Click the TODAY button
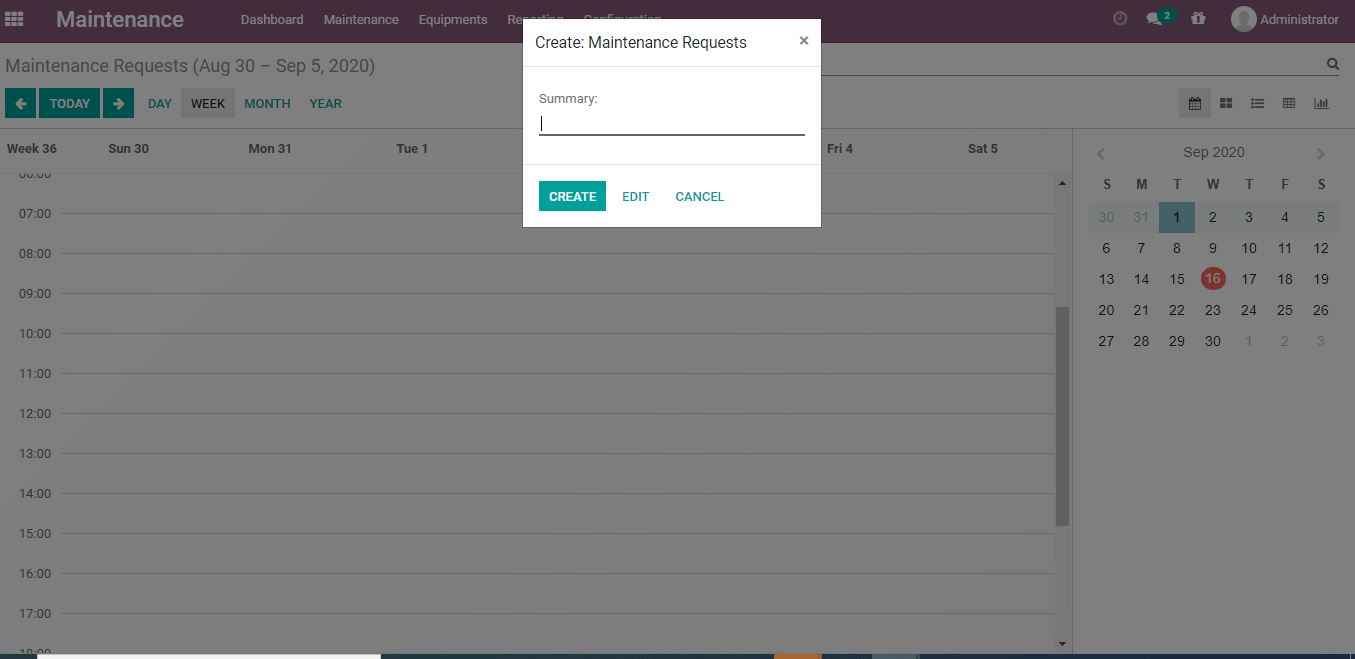The image size is (1355, 659). click(69, 103)
